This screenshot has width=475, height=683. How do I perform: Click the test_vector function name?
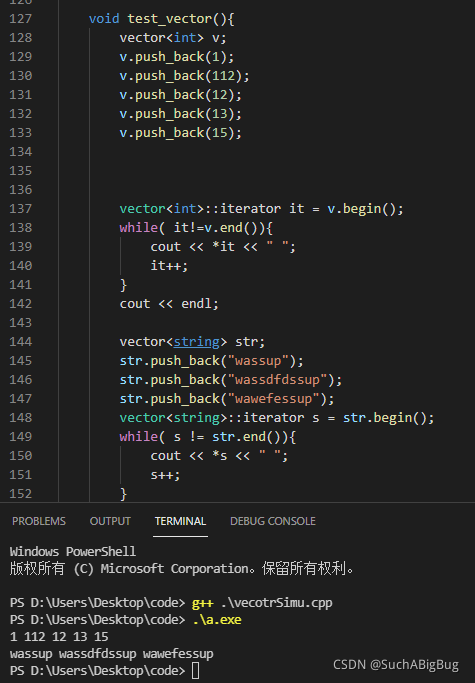pos(169,19)
